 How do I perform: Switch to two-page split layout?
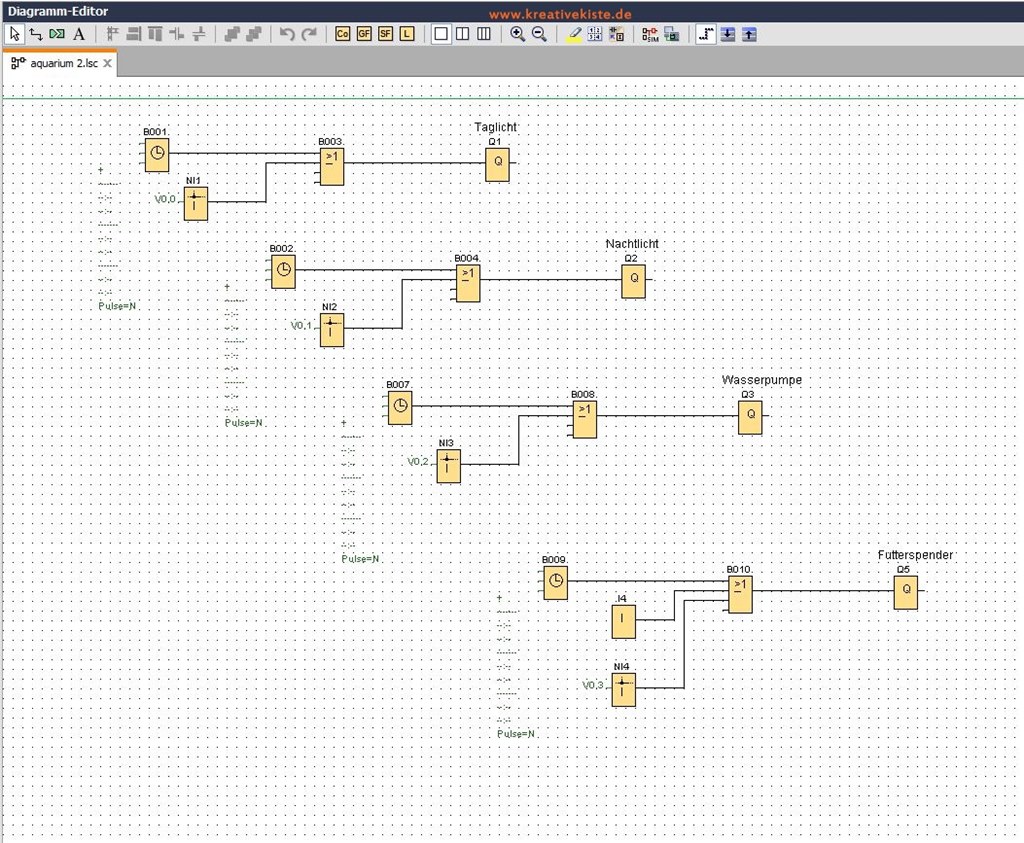[x=462, y=34]
